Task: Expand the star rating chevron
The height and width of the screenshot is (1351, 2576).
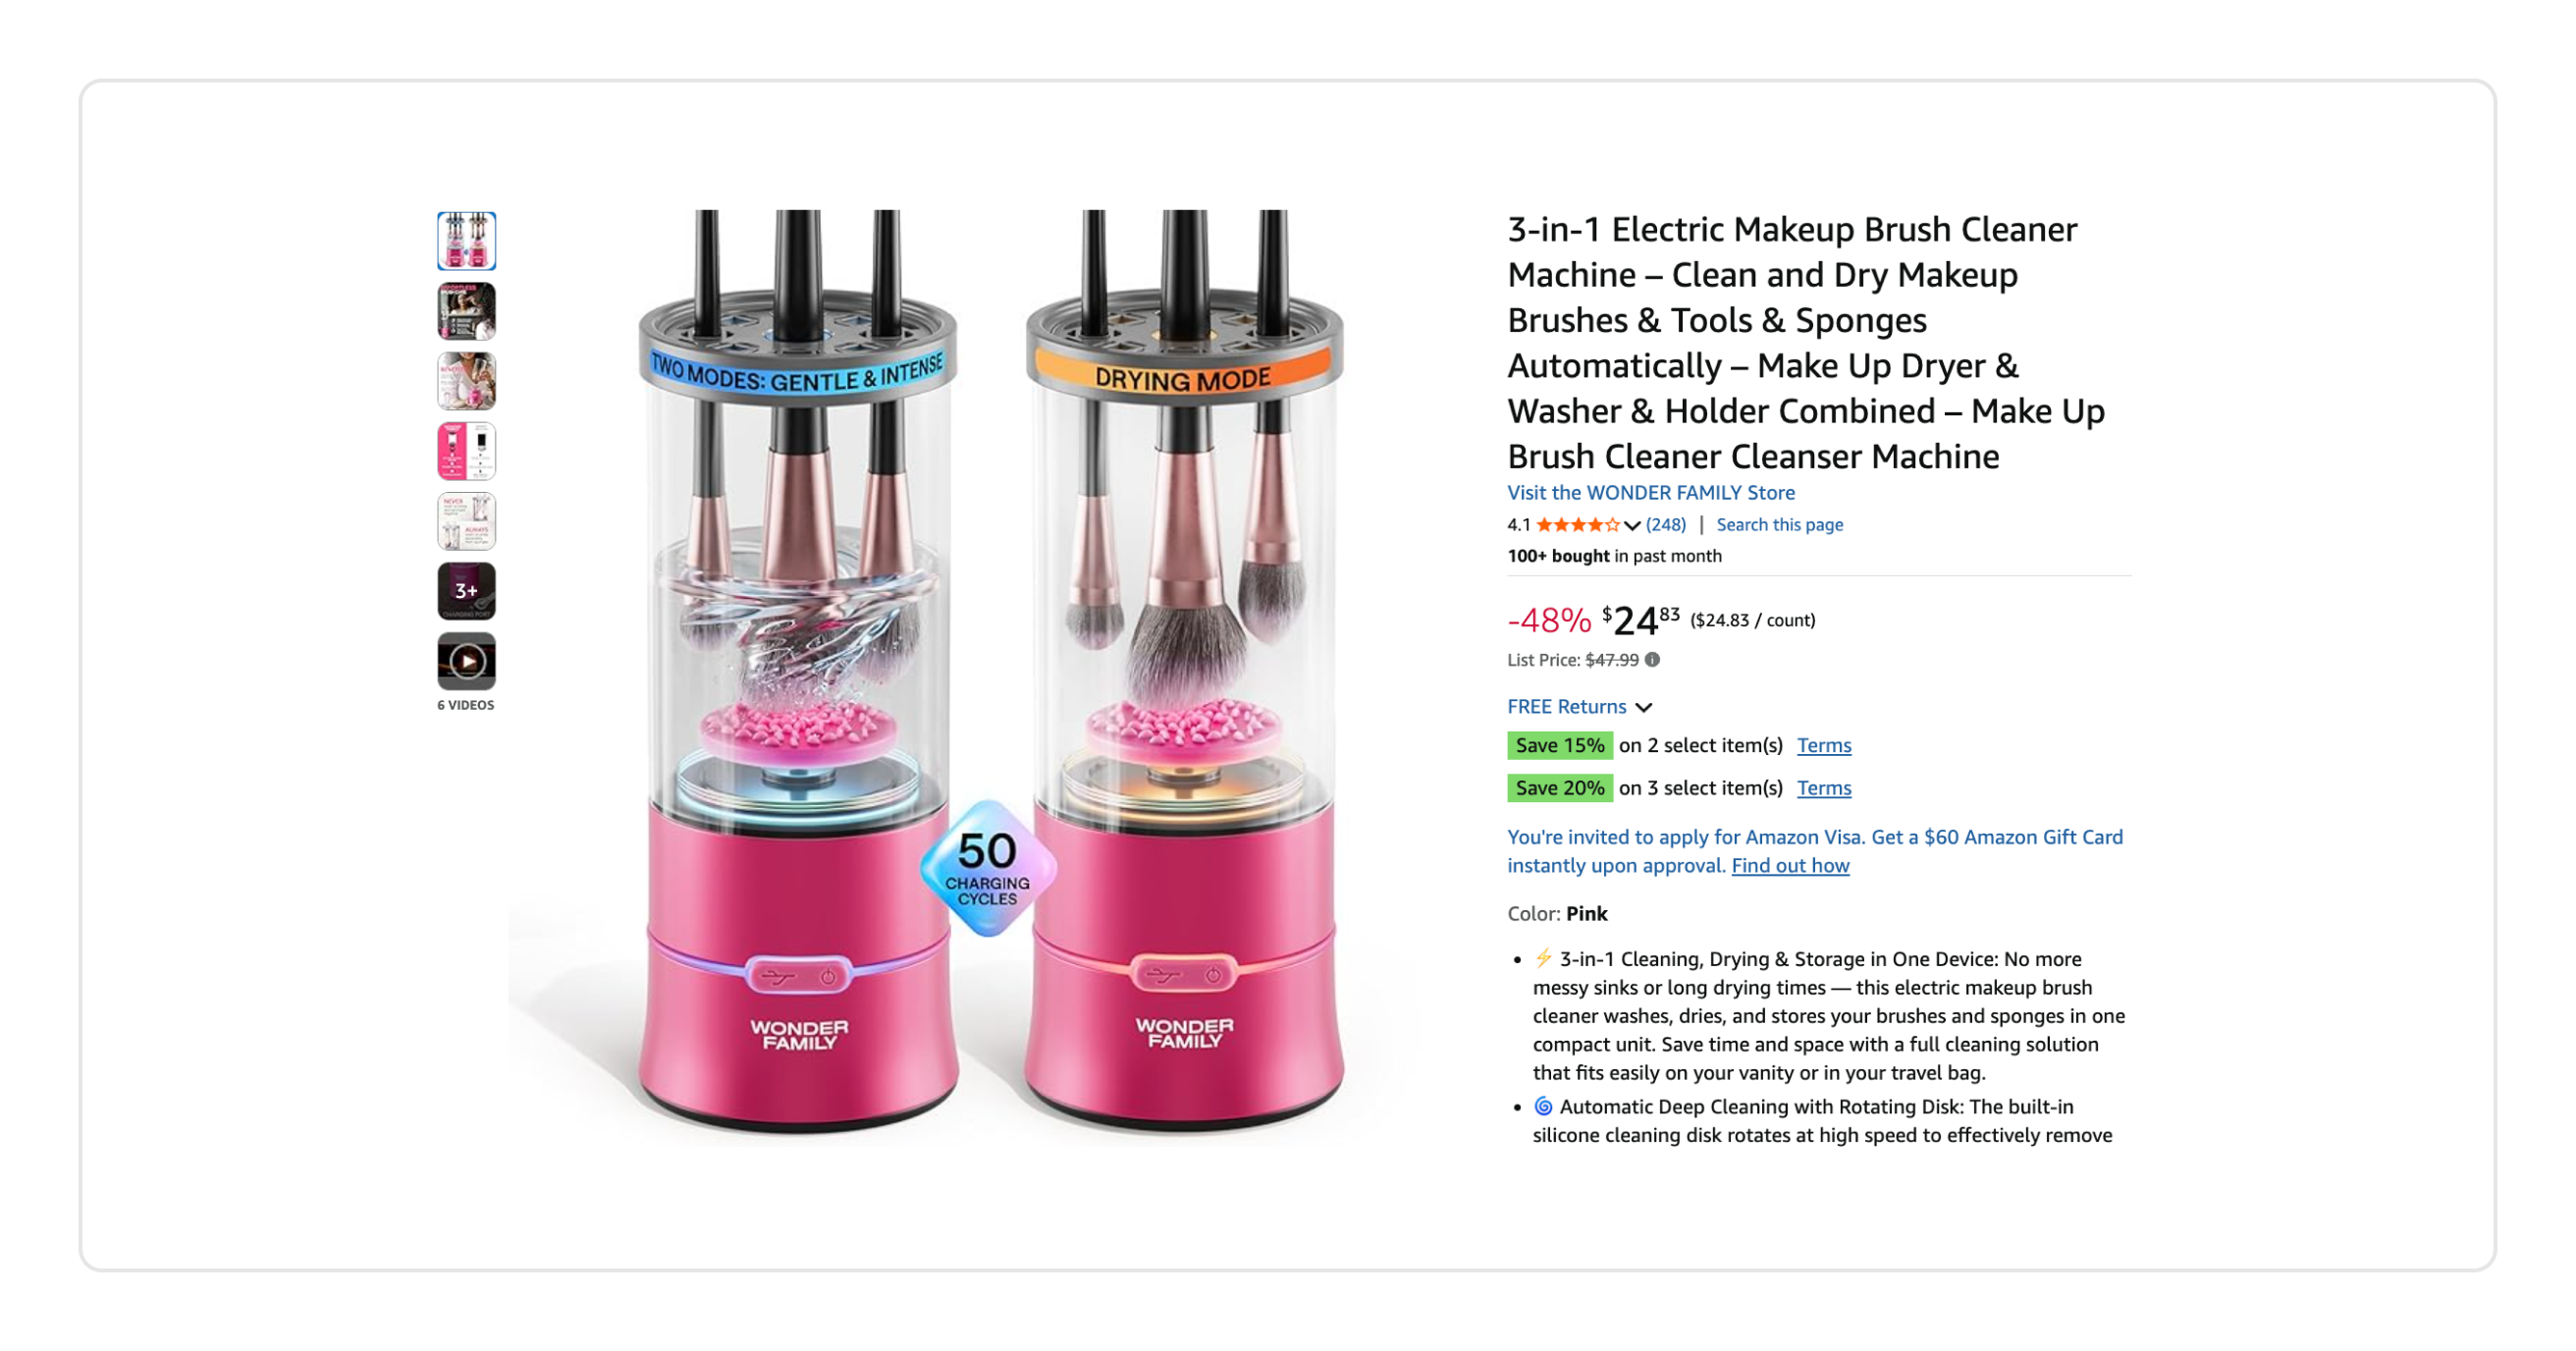Action: [x=1632, y=525]
